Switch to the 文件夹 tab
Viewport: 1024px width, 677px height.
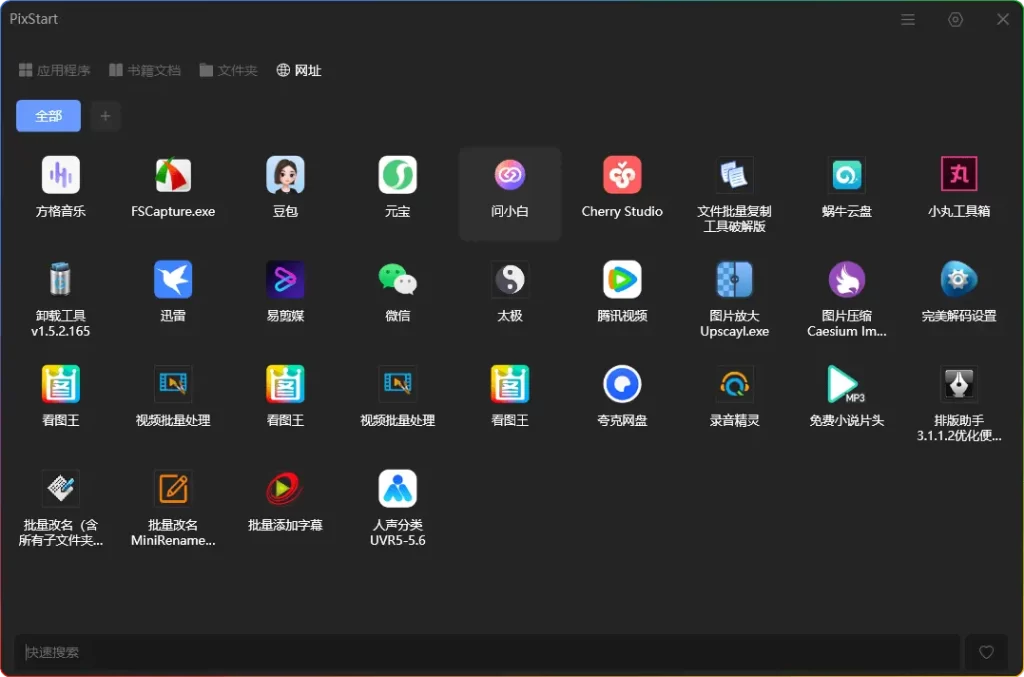click(x=229, y=70)
